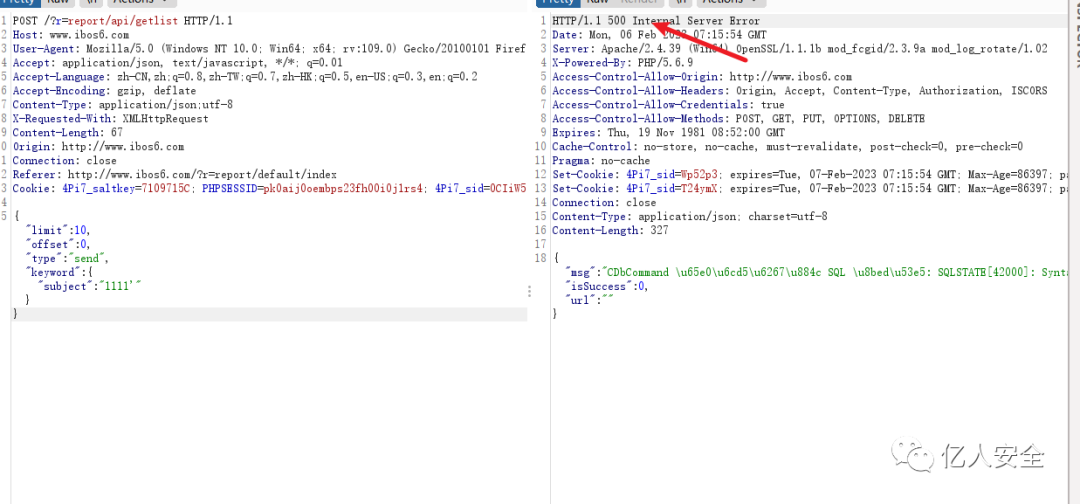Click the panel divider three-dot handle
This screenshot has width=1080, height=504.
tap(529, 291)
